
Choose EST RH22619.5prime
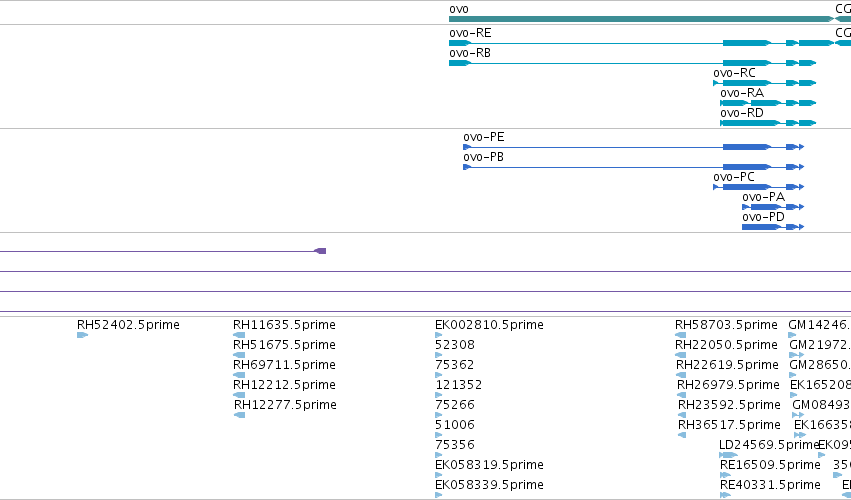727,365
